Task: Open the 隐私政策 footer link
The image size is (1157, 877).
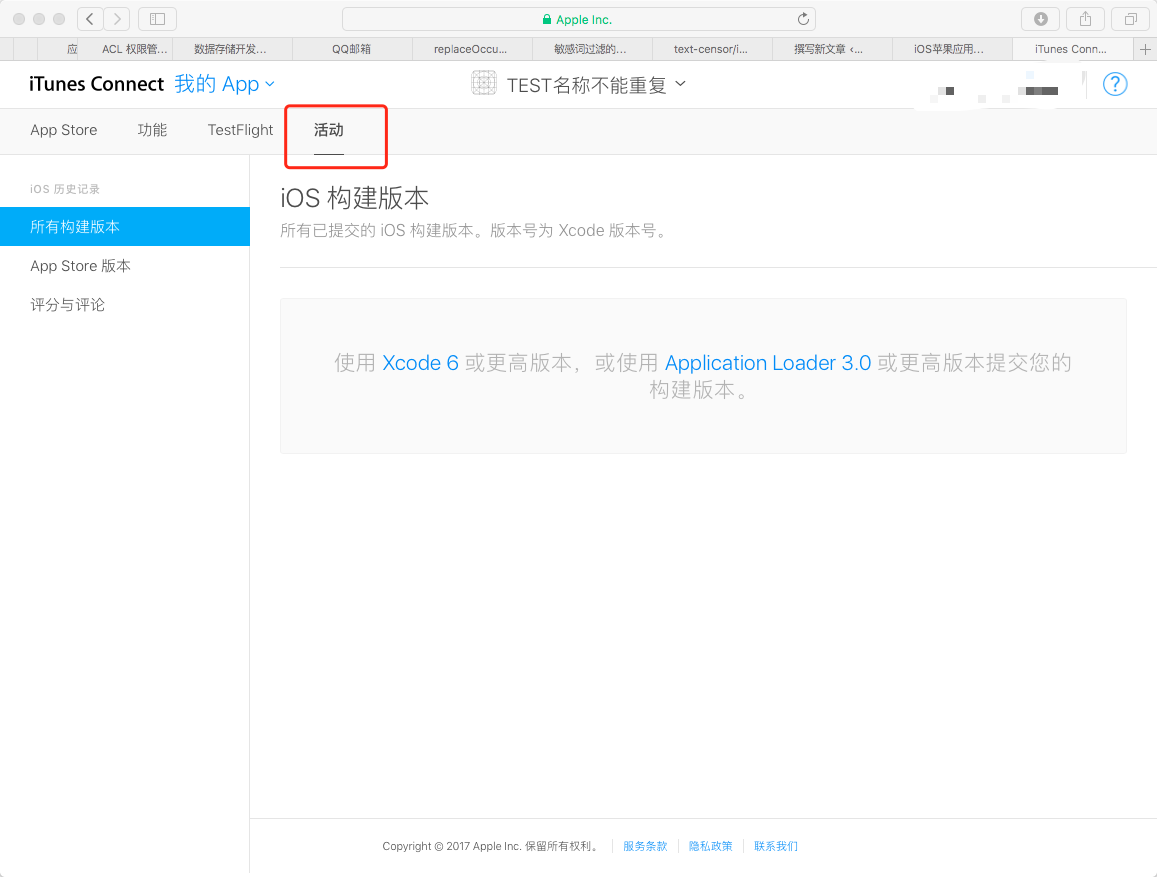Action: click(711, 846)
